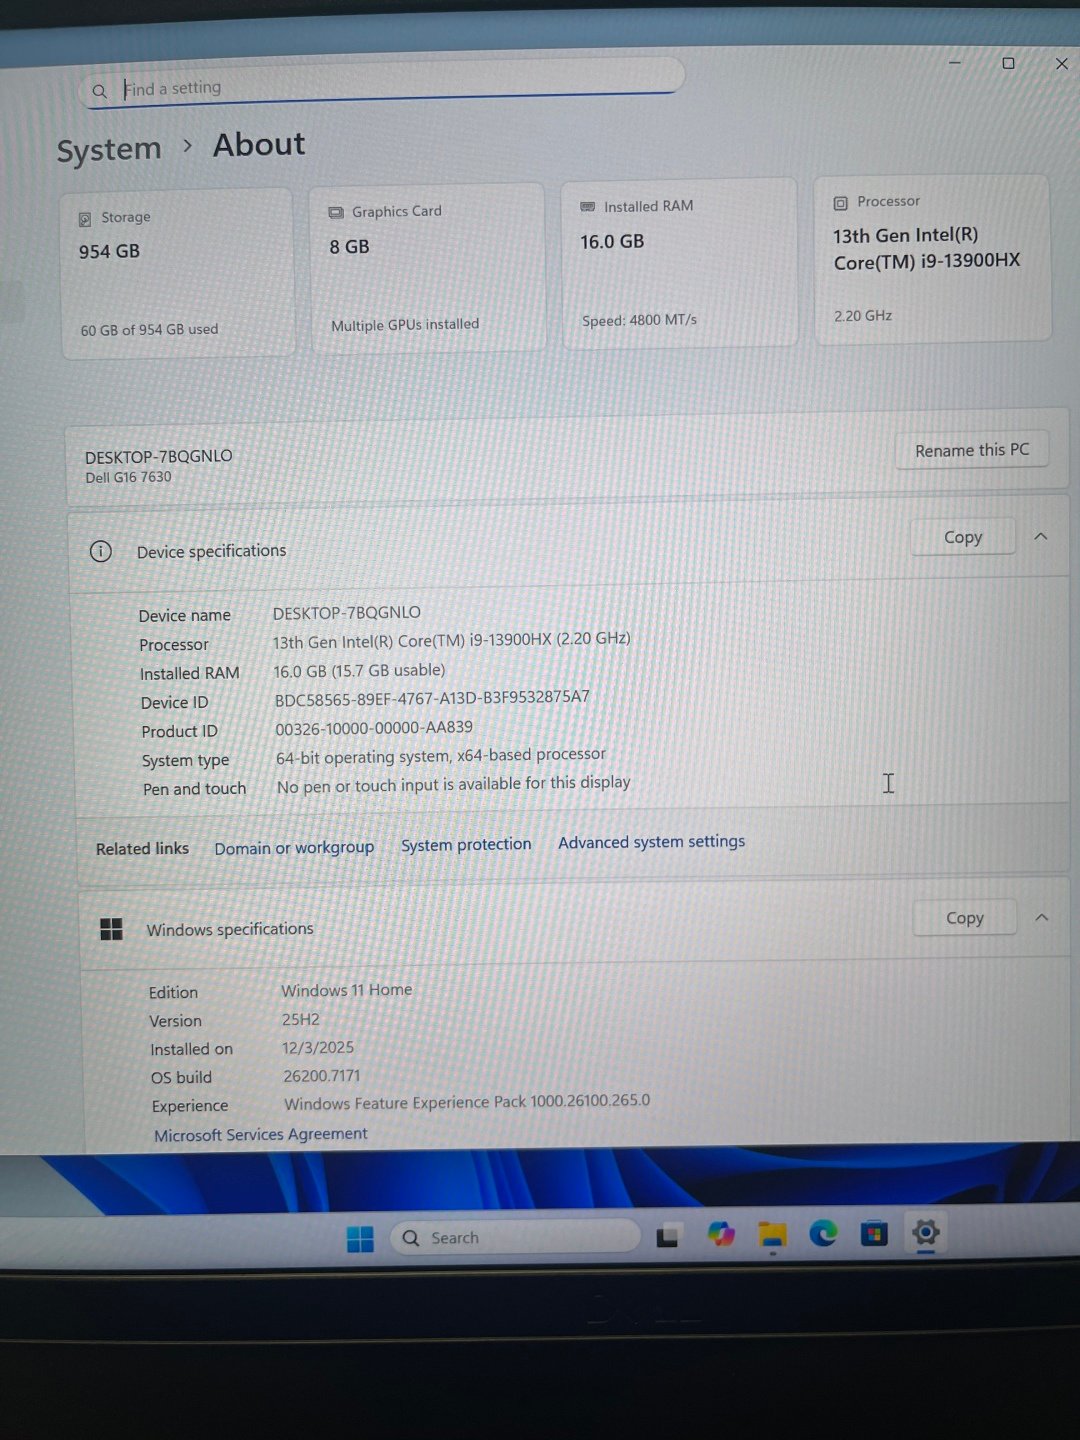Maximize the Settings window
Image resolution: width=1080 pixels, height=1440 pixels.
[1008, 63]
